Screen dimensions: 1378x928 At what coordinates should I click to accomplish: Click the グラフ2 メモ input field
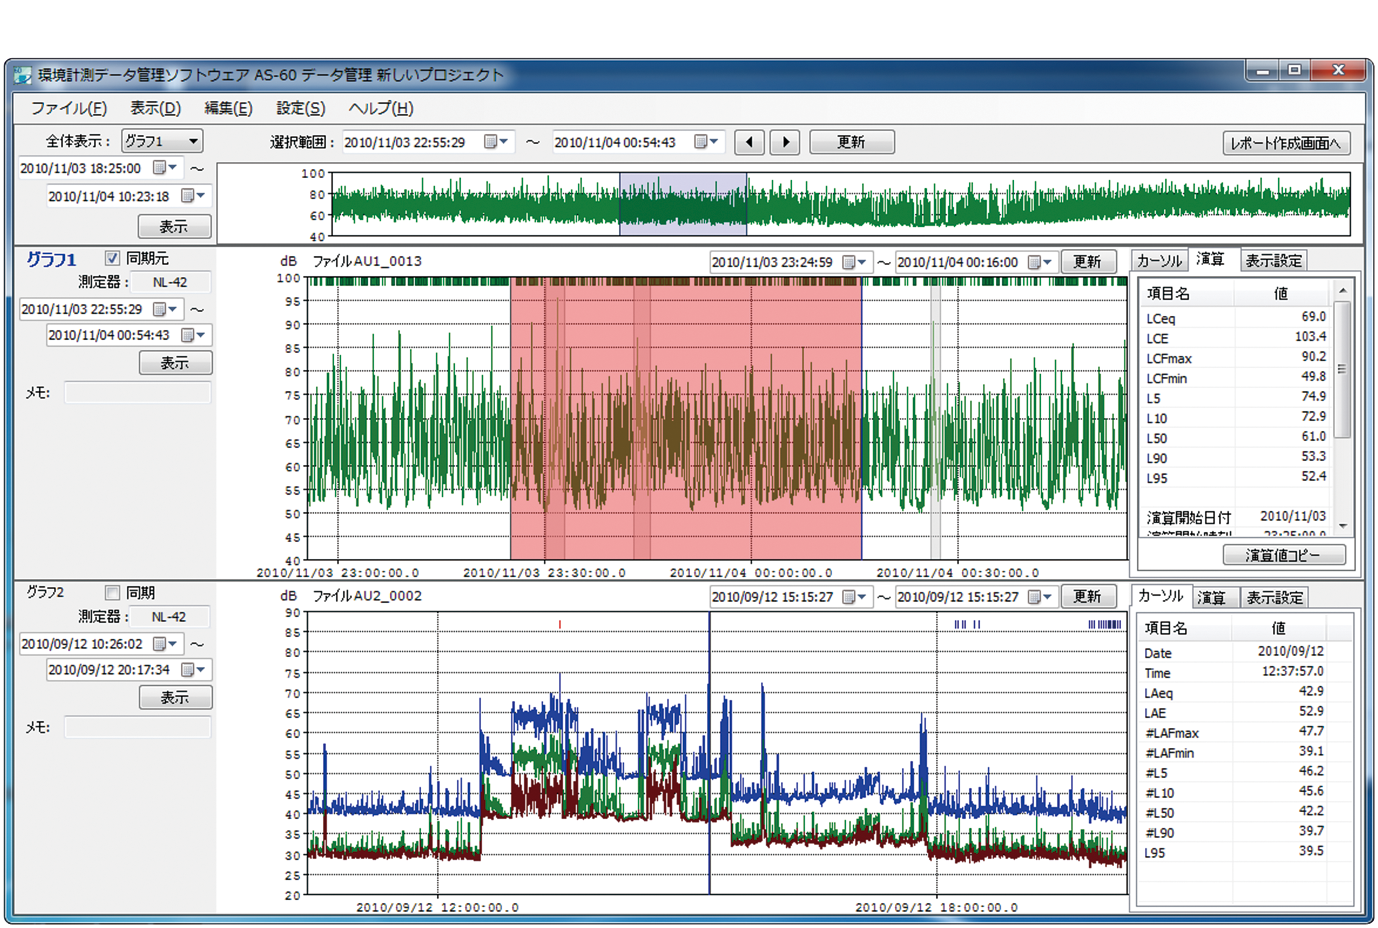coord(138,728)
